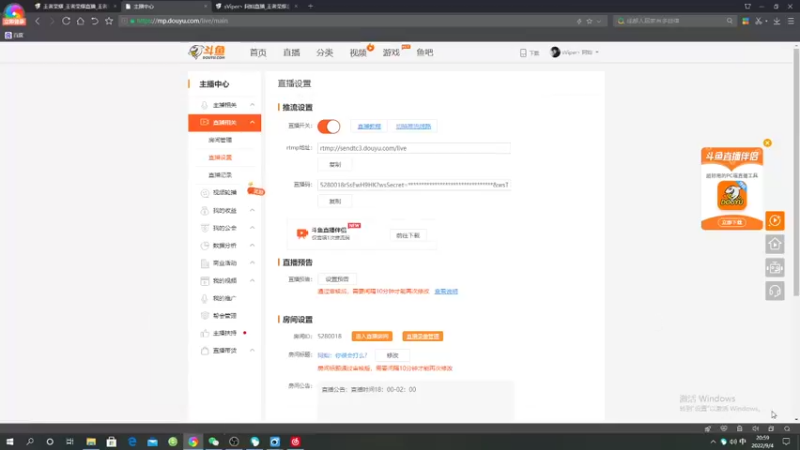Viewport: 800px width, 450px height.
Task: Copy the 直播码 stream key with its button
Action: click(335, 202)
